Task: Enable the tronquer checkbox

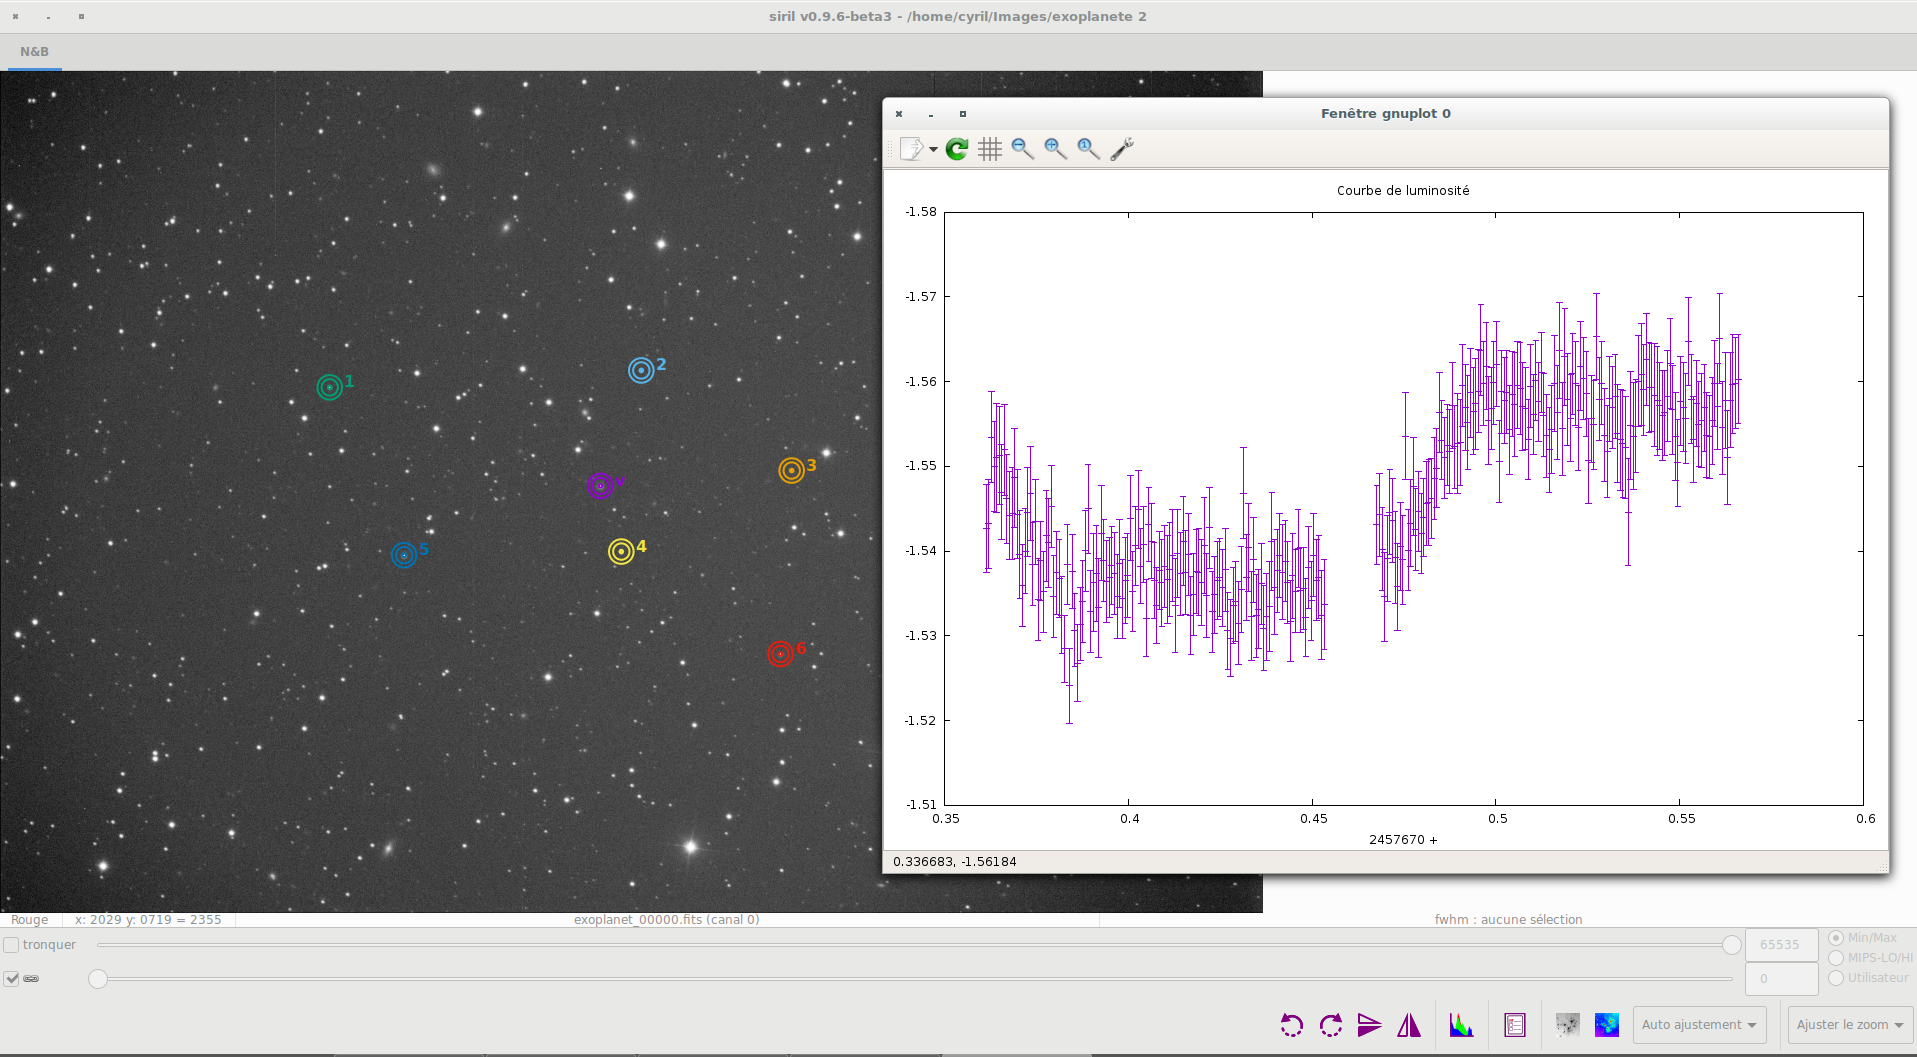Action: [x=12, y=945]
